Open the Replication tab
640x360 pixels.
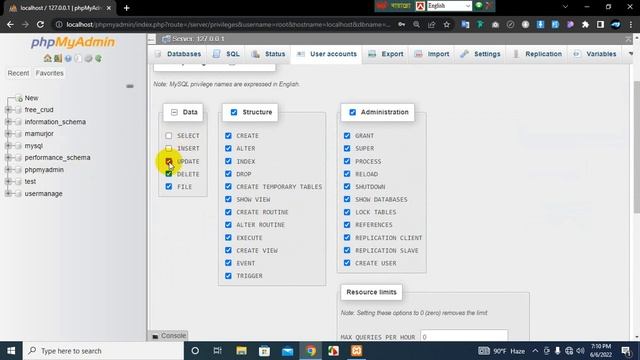[538, 54]
